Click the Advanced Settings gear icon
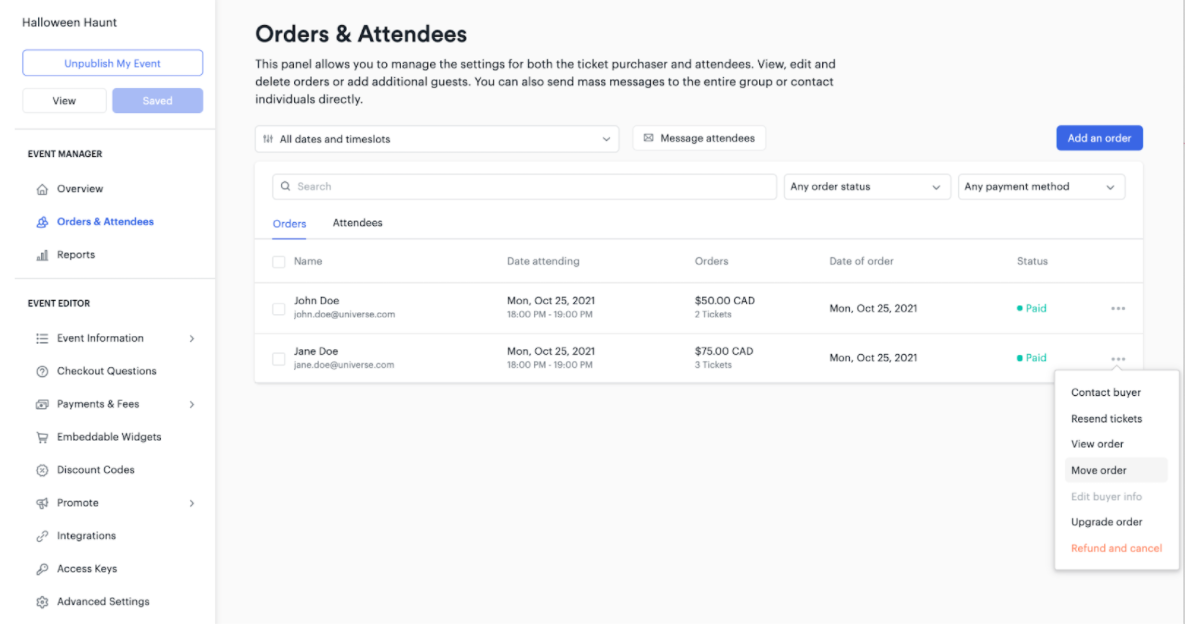 42,603
